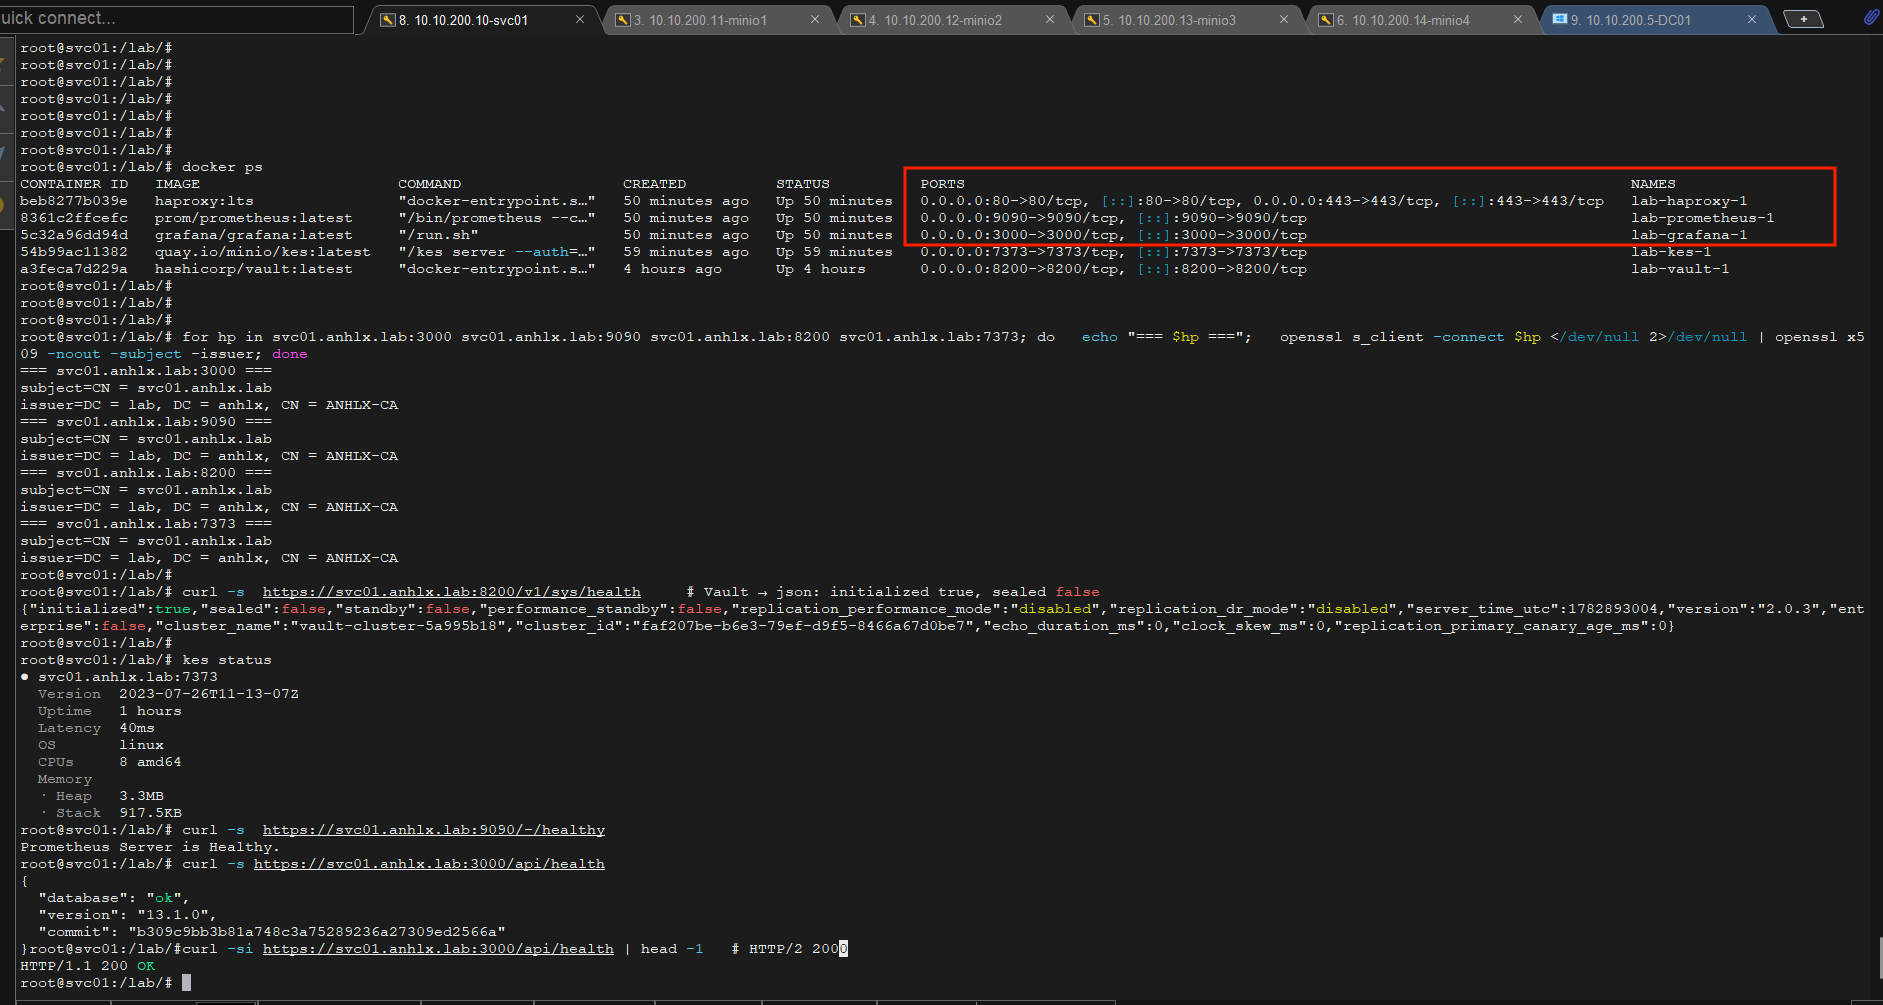Open the Vault 8200/v1/sys/health URL link
Image resolution: width=1883 pixels, height=1005 pixels.
[x=452, y=592]
